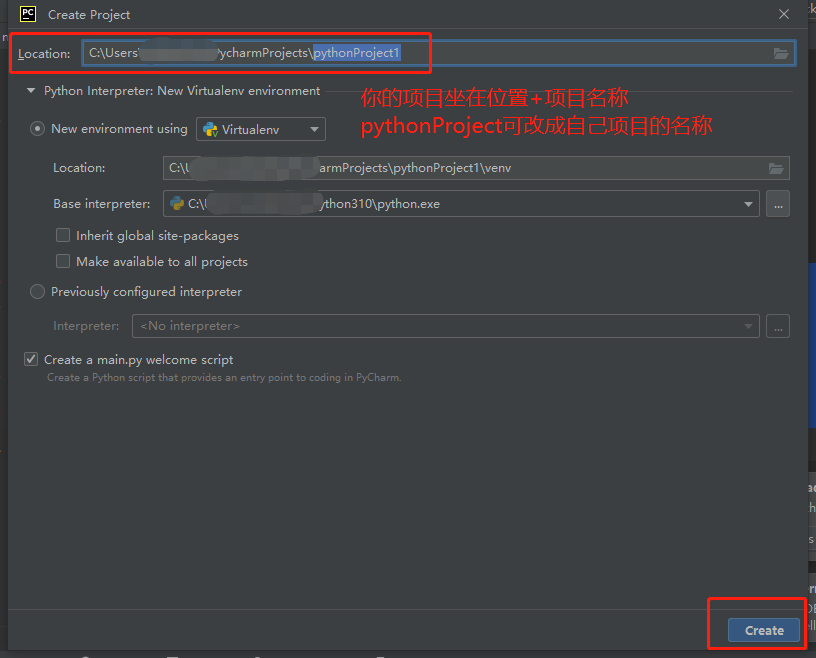Image resolution: width=816 pixels, height=658 pixels.
Task: Click the project Location text field
Action: pos(438,53)
